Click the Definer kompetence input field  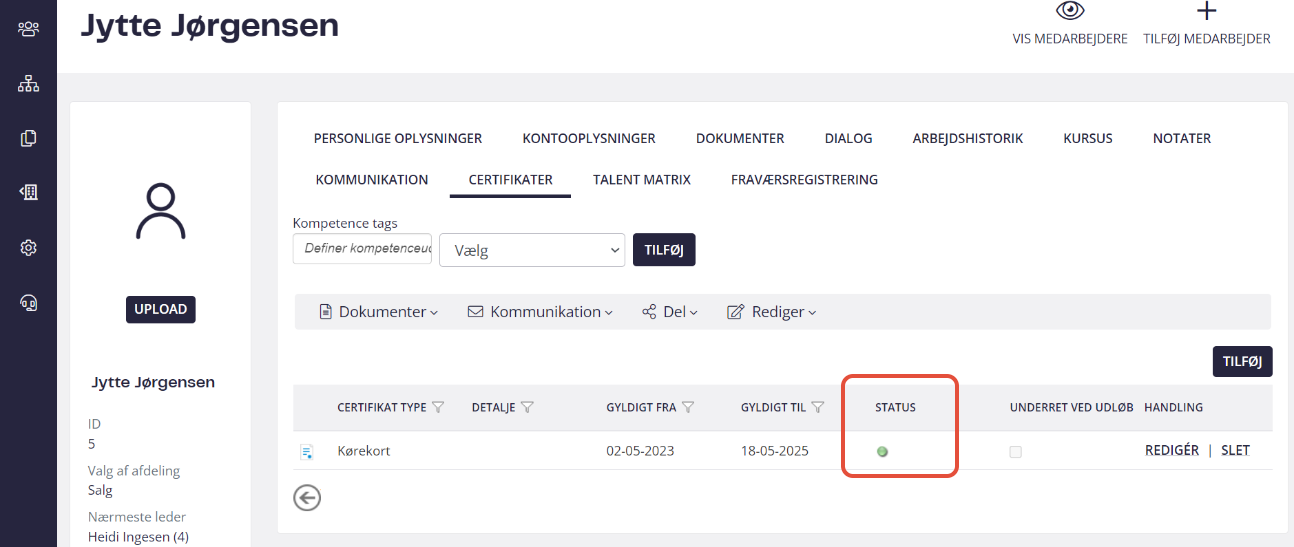[x=362, y=248]
